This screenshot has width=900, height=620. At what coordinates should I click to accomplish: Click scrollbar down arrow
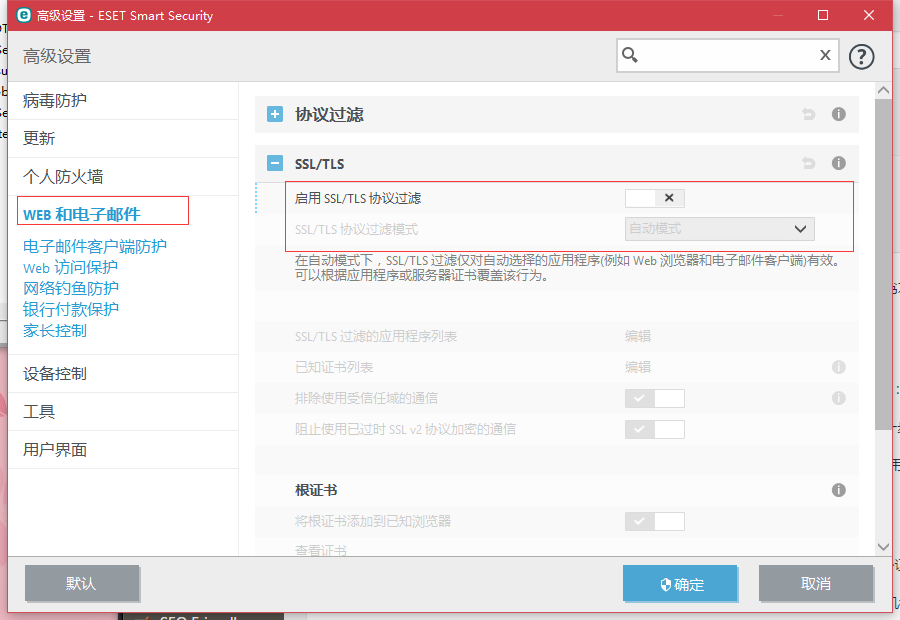883,547
